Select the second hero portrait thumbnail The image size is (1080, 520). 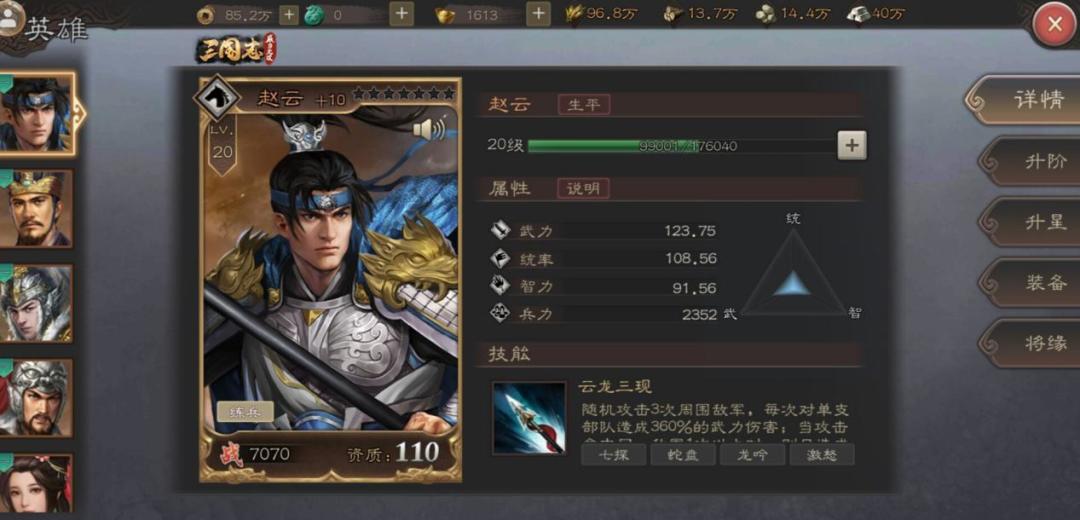[x=36, y=209]
